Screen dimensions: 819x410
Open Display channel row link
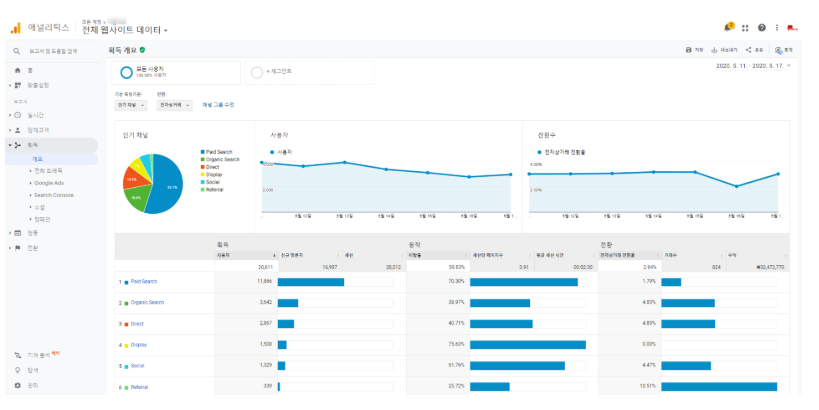pos(138,345)
